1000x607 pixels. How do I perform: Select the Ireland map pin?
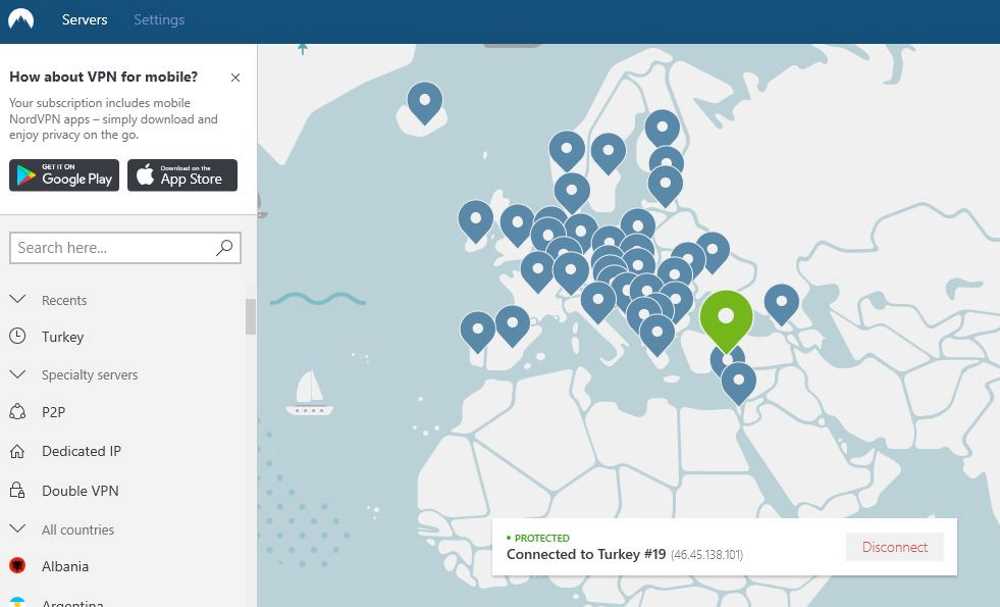coord(476,221)
